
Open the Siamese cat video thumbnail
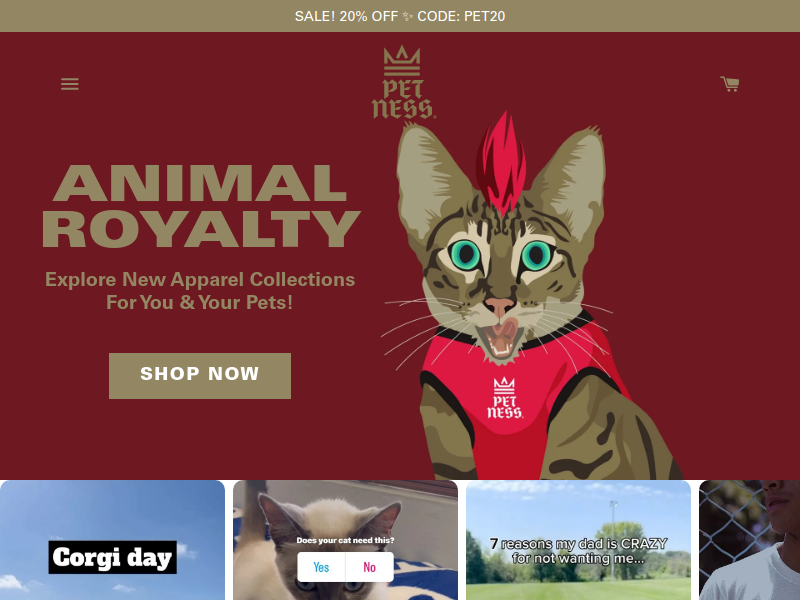pyautogui.click(x=345, y=540)
